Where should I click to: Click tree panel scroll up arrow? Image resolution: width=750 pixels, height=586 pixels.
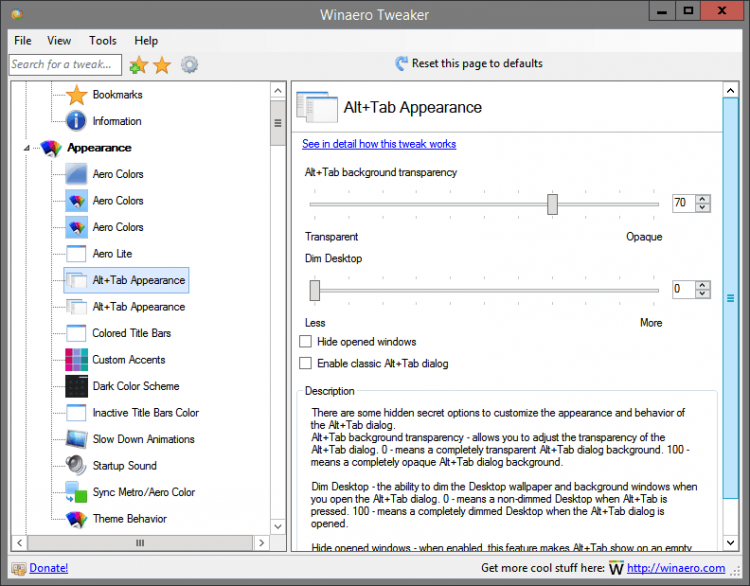(x=278, y=90)
